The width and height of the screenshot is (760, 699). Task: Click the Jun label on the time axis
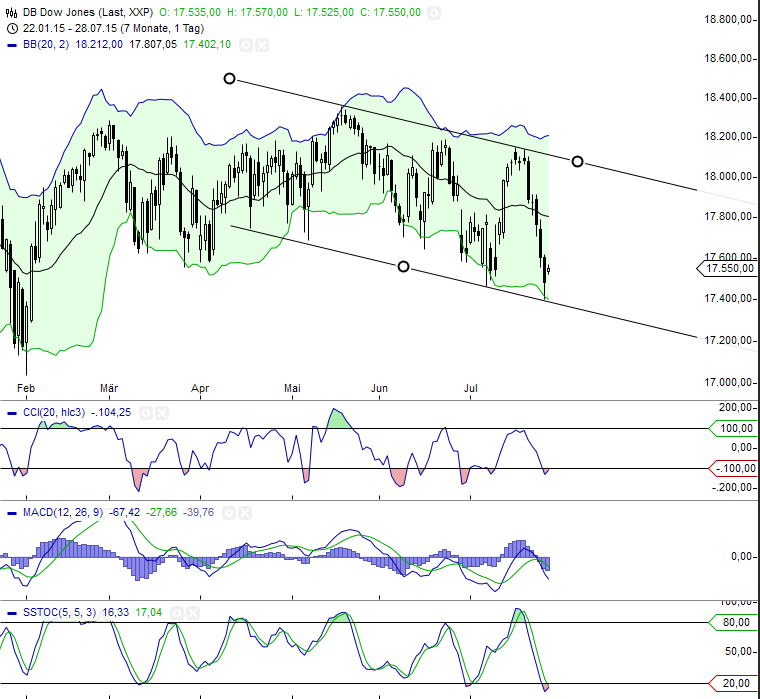pos(380,388)
